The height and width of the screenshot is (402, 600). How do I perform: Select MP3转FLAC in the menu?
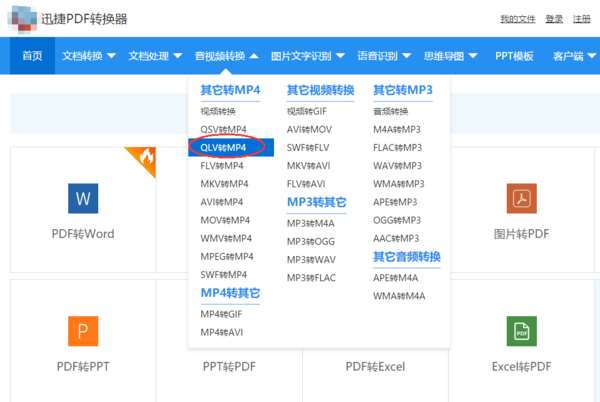pos(311,277)
